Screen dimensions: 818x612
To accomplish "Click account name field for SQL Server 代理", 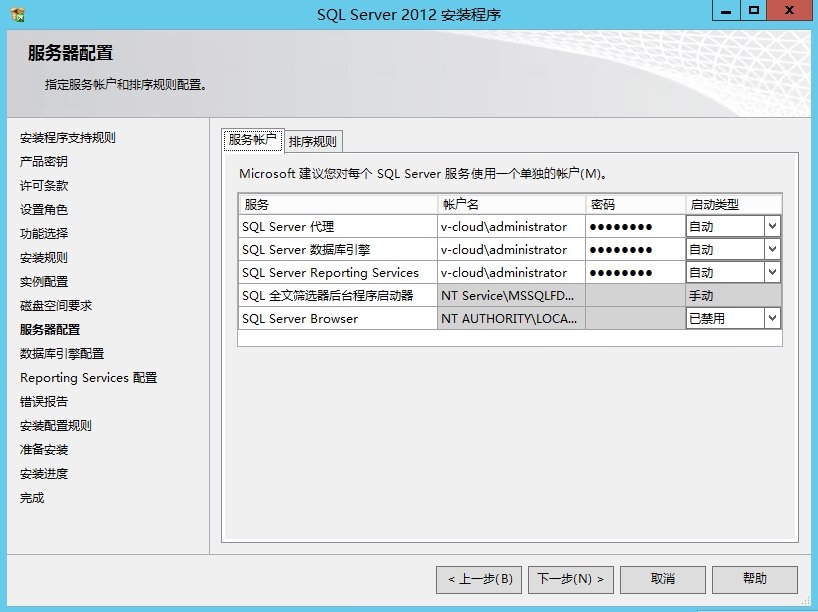I will 511,226.
